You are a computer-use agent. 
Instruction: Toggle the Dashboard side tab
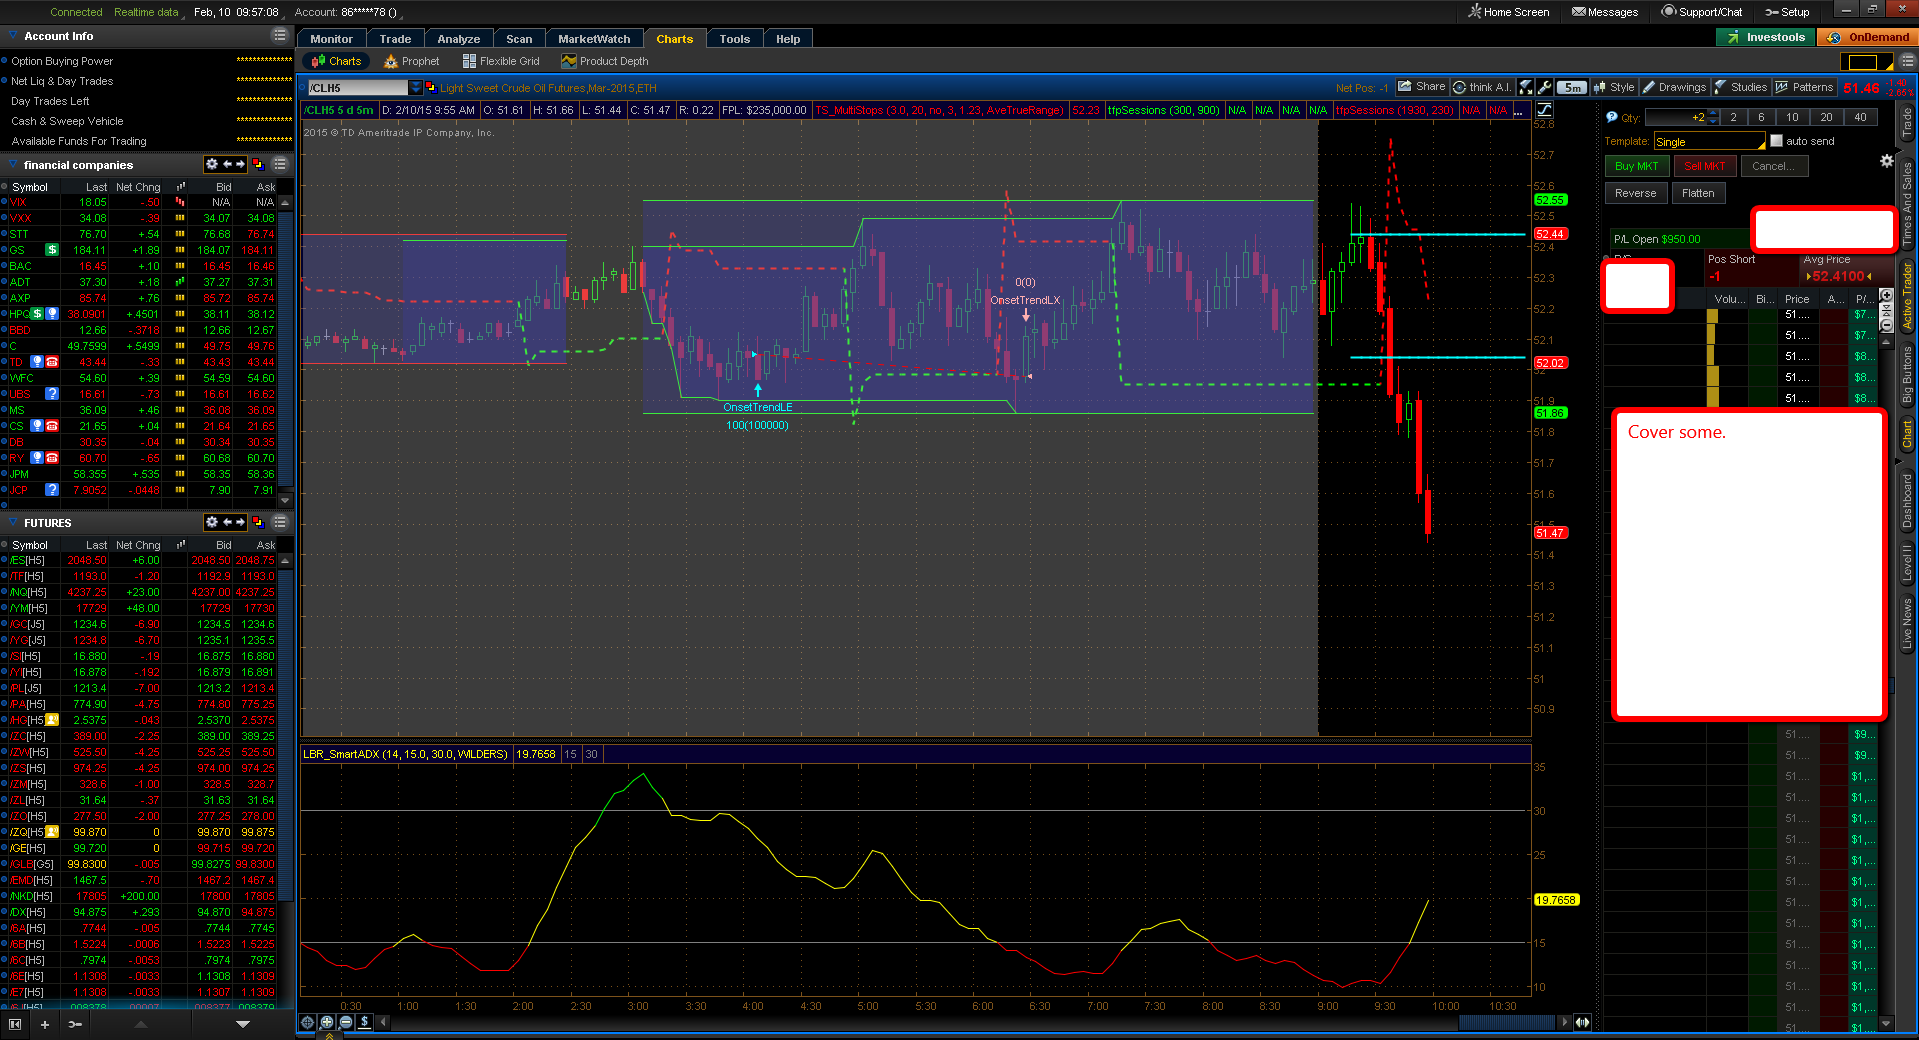pyautogui.click(x=1907, y=501)
